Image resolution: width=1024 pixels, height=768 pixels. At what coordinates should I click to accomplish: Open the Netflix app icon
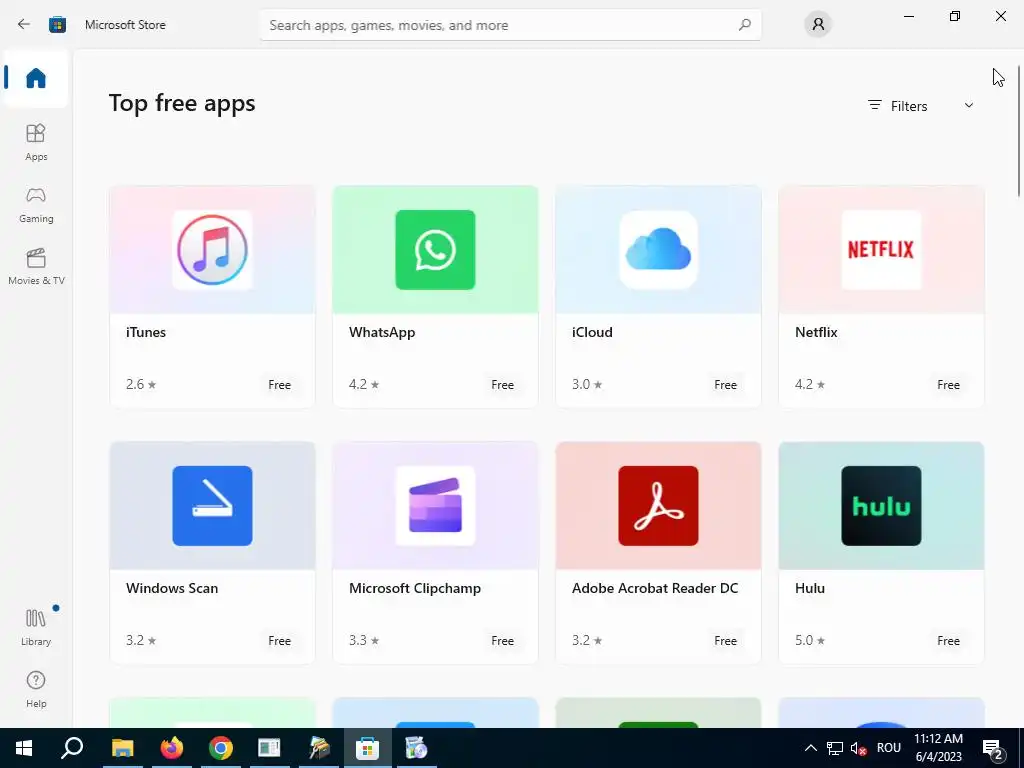tap(881, 249)
